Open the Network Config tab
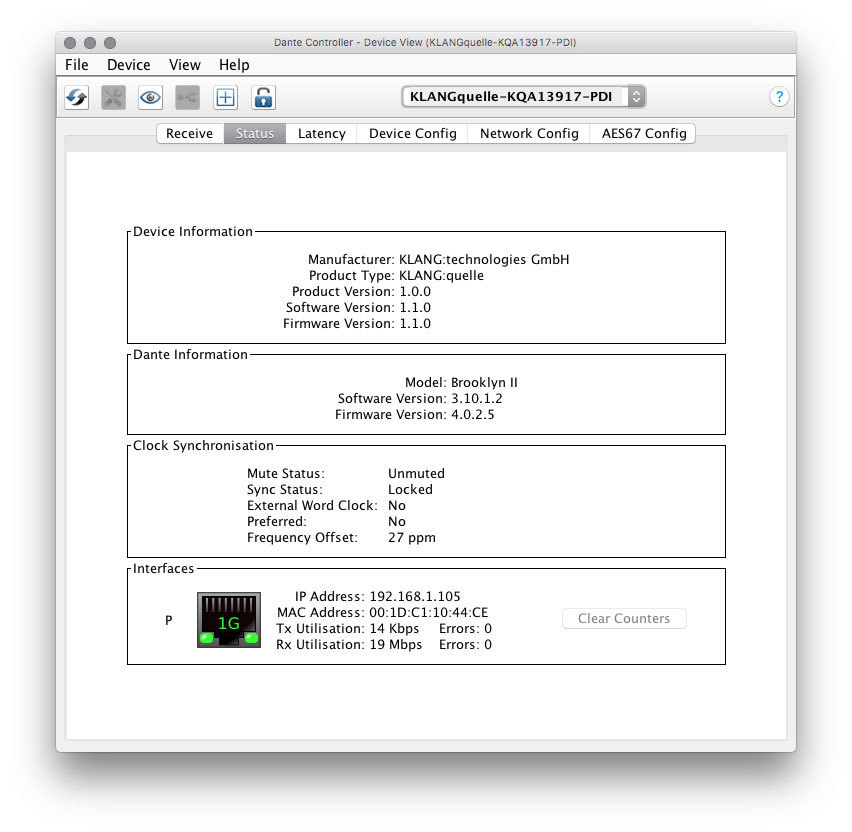Image resolution: width=852 pixels, height=832 pixels. point(529,134)
